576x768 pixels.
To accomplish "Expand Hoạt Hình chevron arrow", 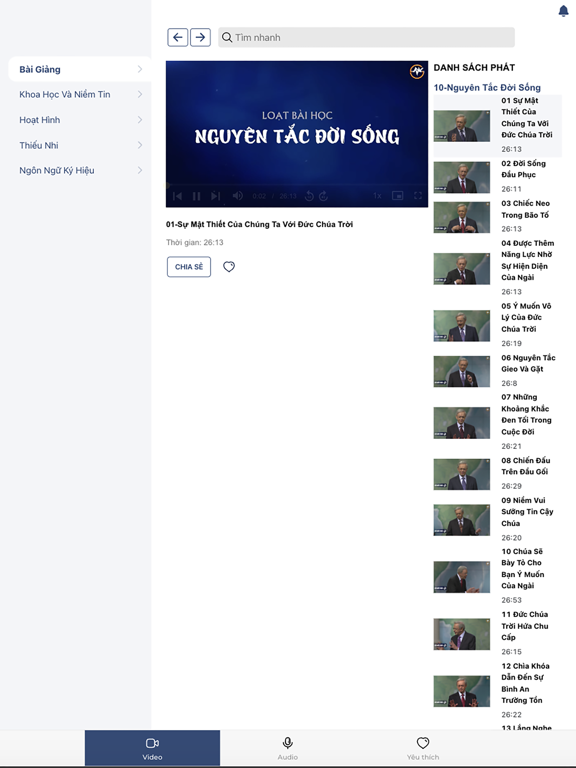I will 140,120.
